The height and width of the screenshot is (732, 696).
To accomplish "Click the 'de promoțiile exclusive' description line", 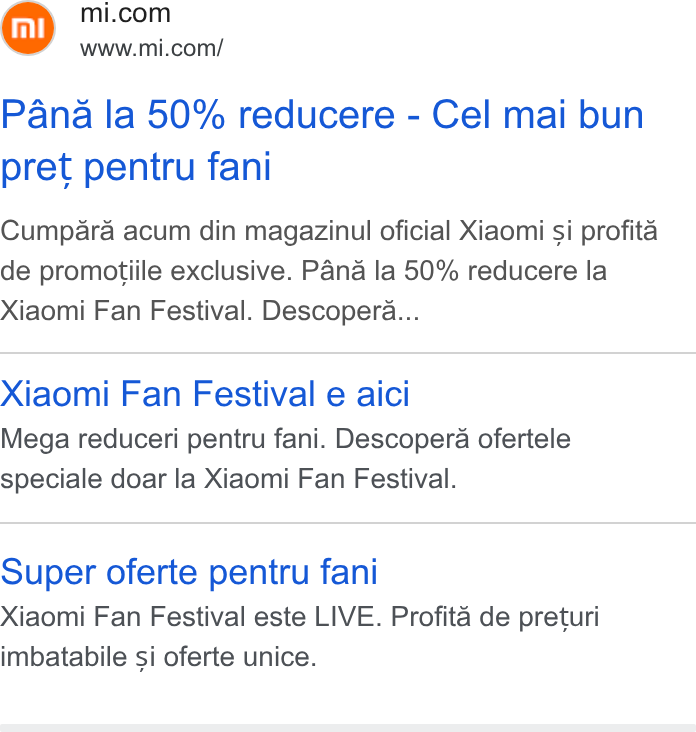I will click(303, 271).
